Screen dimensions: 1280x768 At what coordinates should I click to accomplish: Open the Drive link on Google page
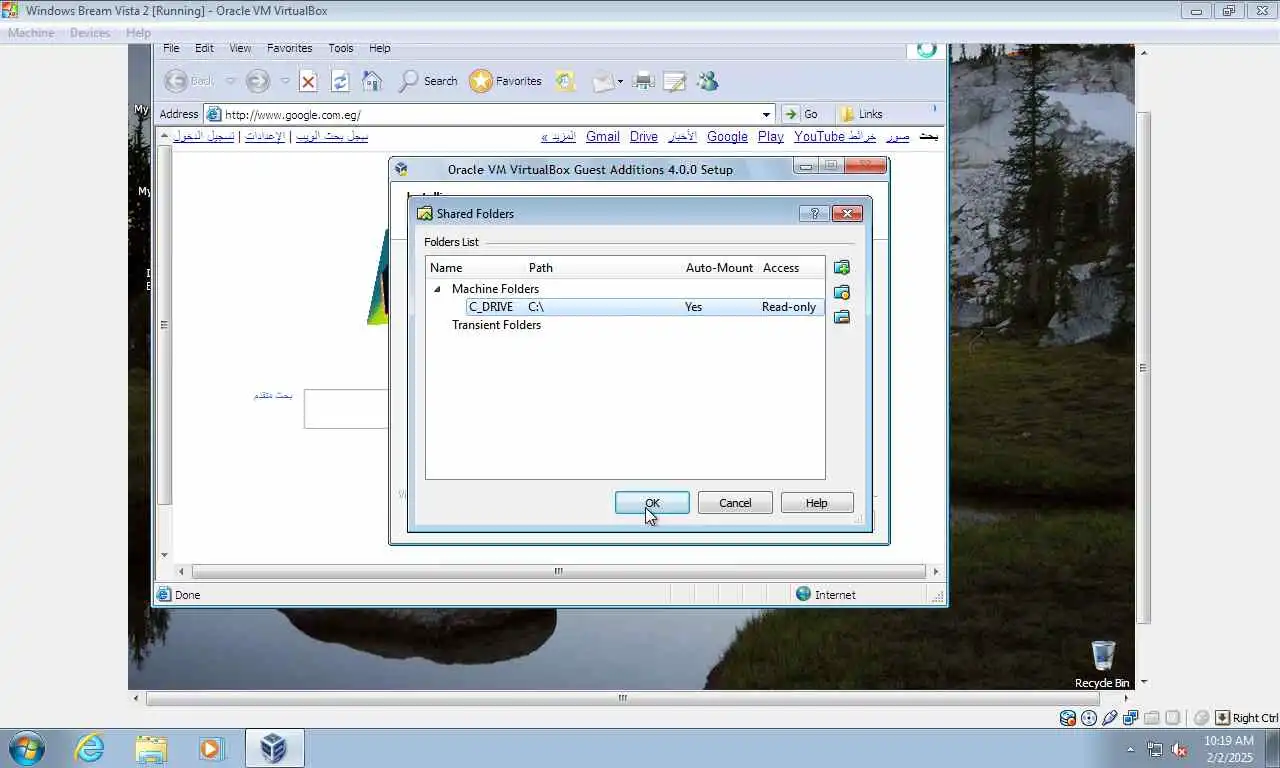coord(644,137)
